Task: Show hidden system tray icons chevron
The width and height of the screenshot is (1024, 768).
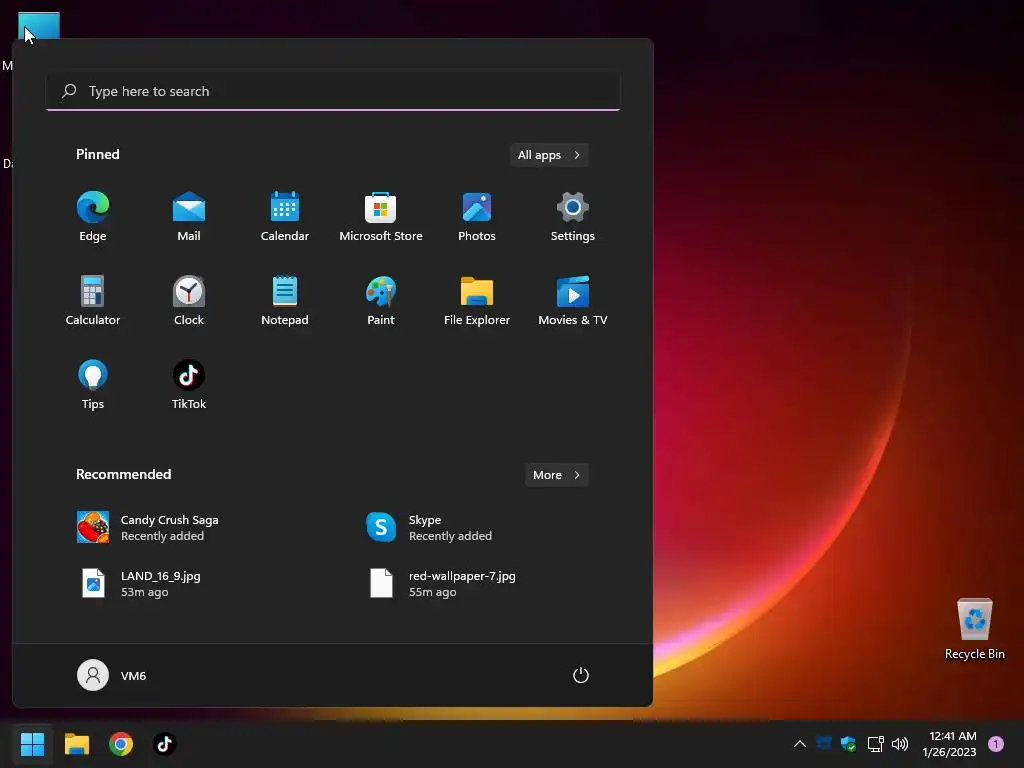Action: pyautogui.click(x=799, y=744)
